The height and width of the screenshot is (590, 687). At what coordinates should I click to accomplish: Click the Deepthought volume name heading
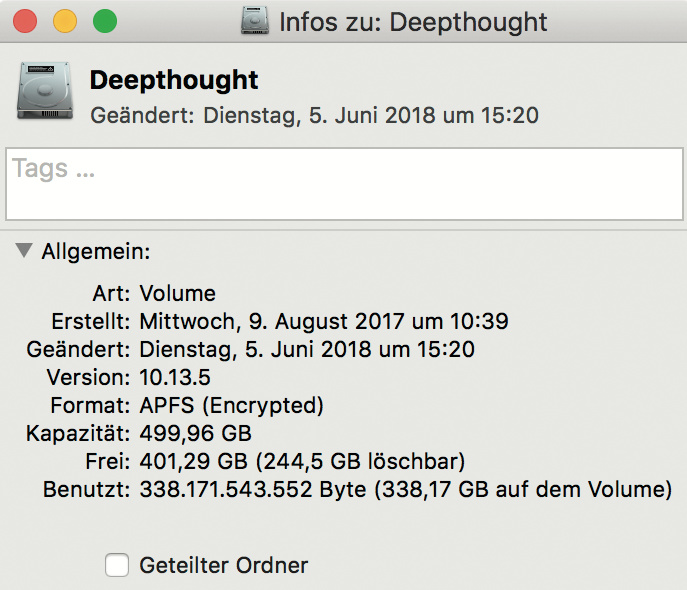[174, 80]
